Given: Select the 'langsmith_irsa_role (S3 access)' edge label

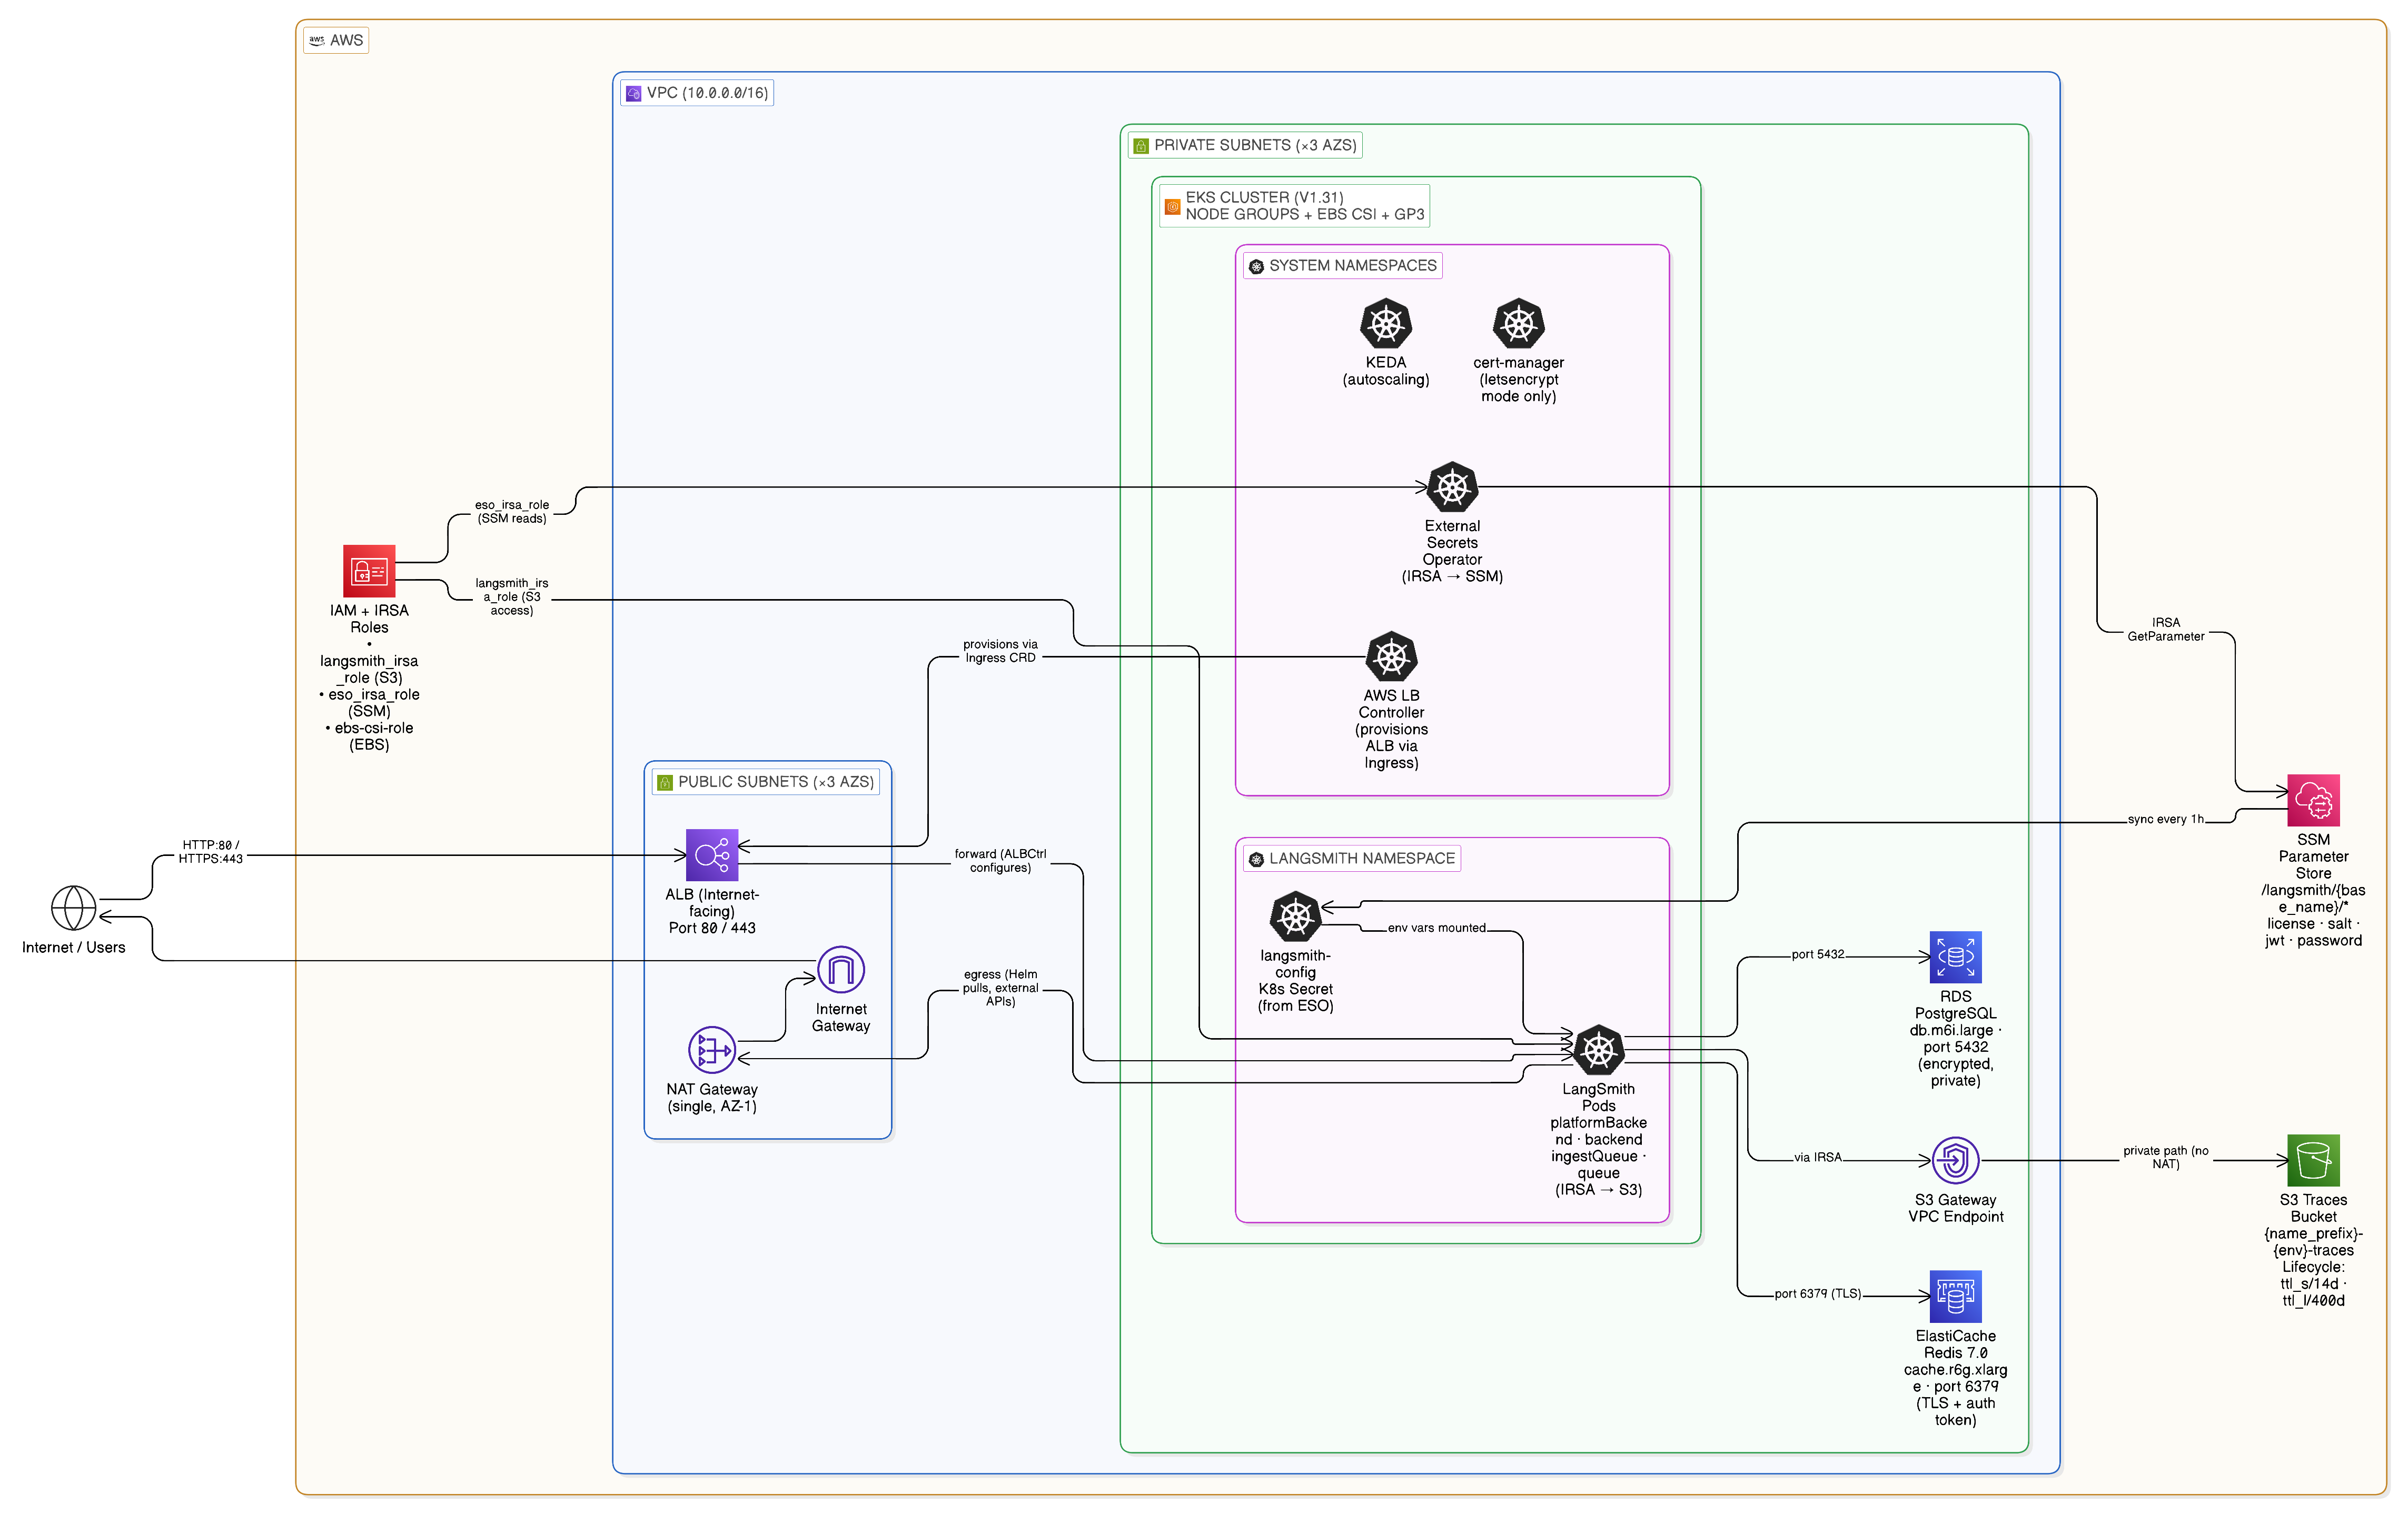Looking at the screenshot, I should click(512, 597).
